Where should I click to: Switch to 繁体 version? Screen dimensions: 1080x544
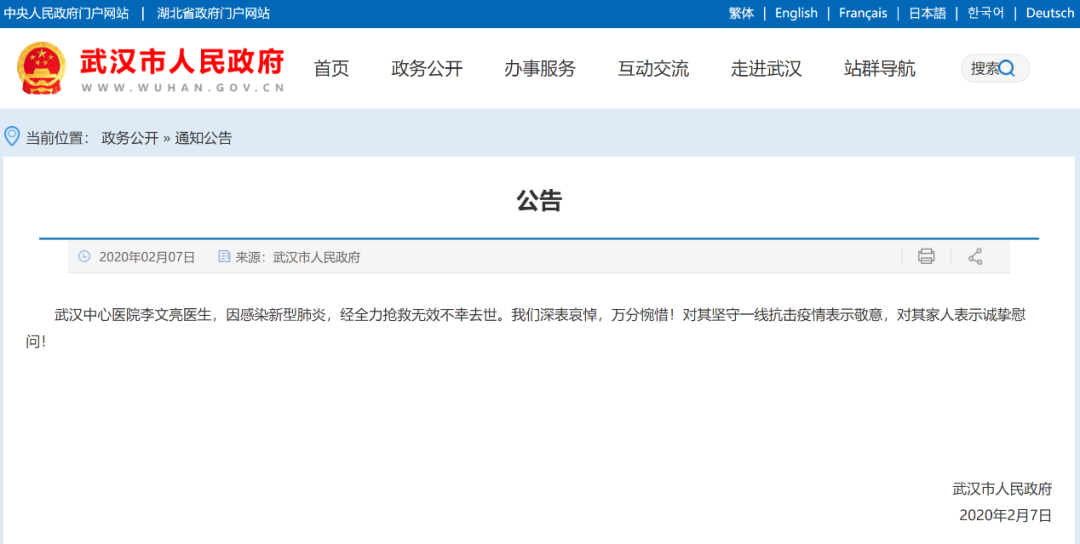coord(742,13)
